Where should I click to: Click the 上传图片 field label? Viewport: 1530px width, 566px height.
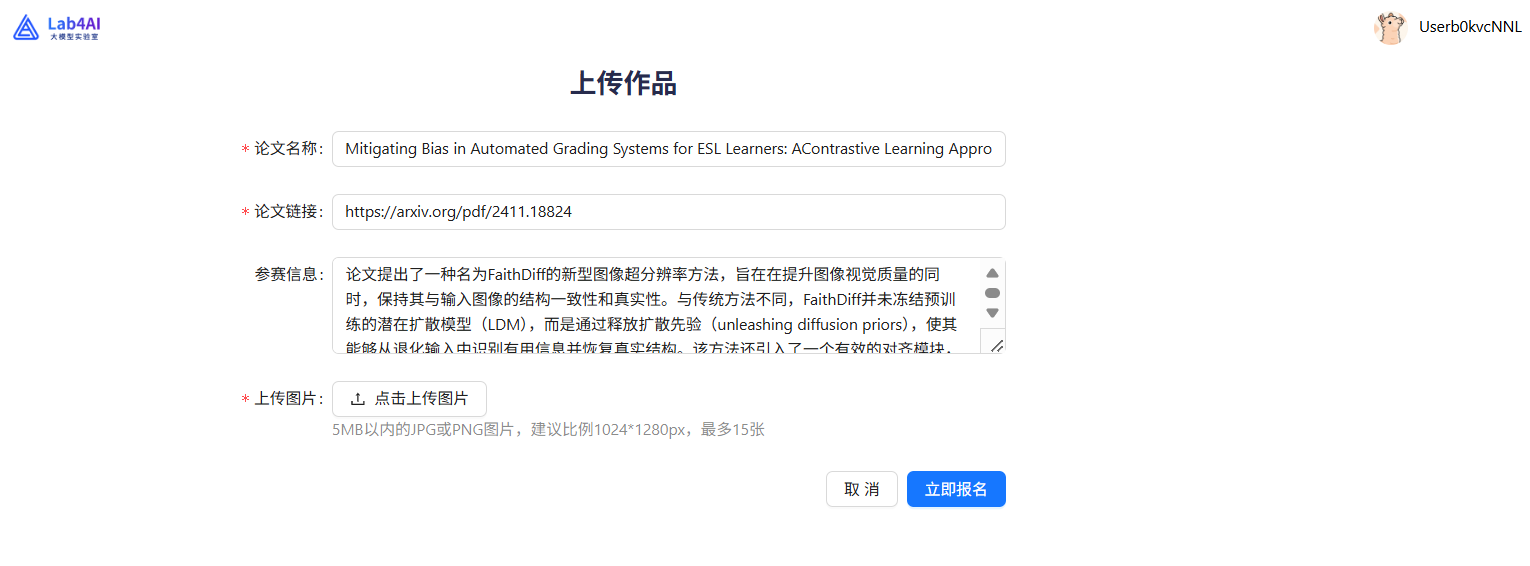[287, 399]
